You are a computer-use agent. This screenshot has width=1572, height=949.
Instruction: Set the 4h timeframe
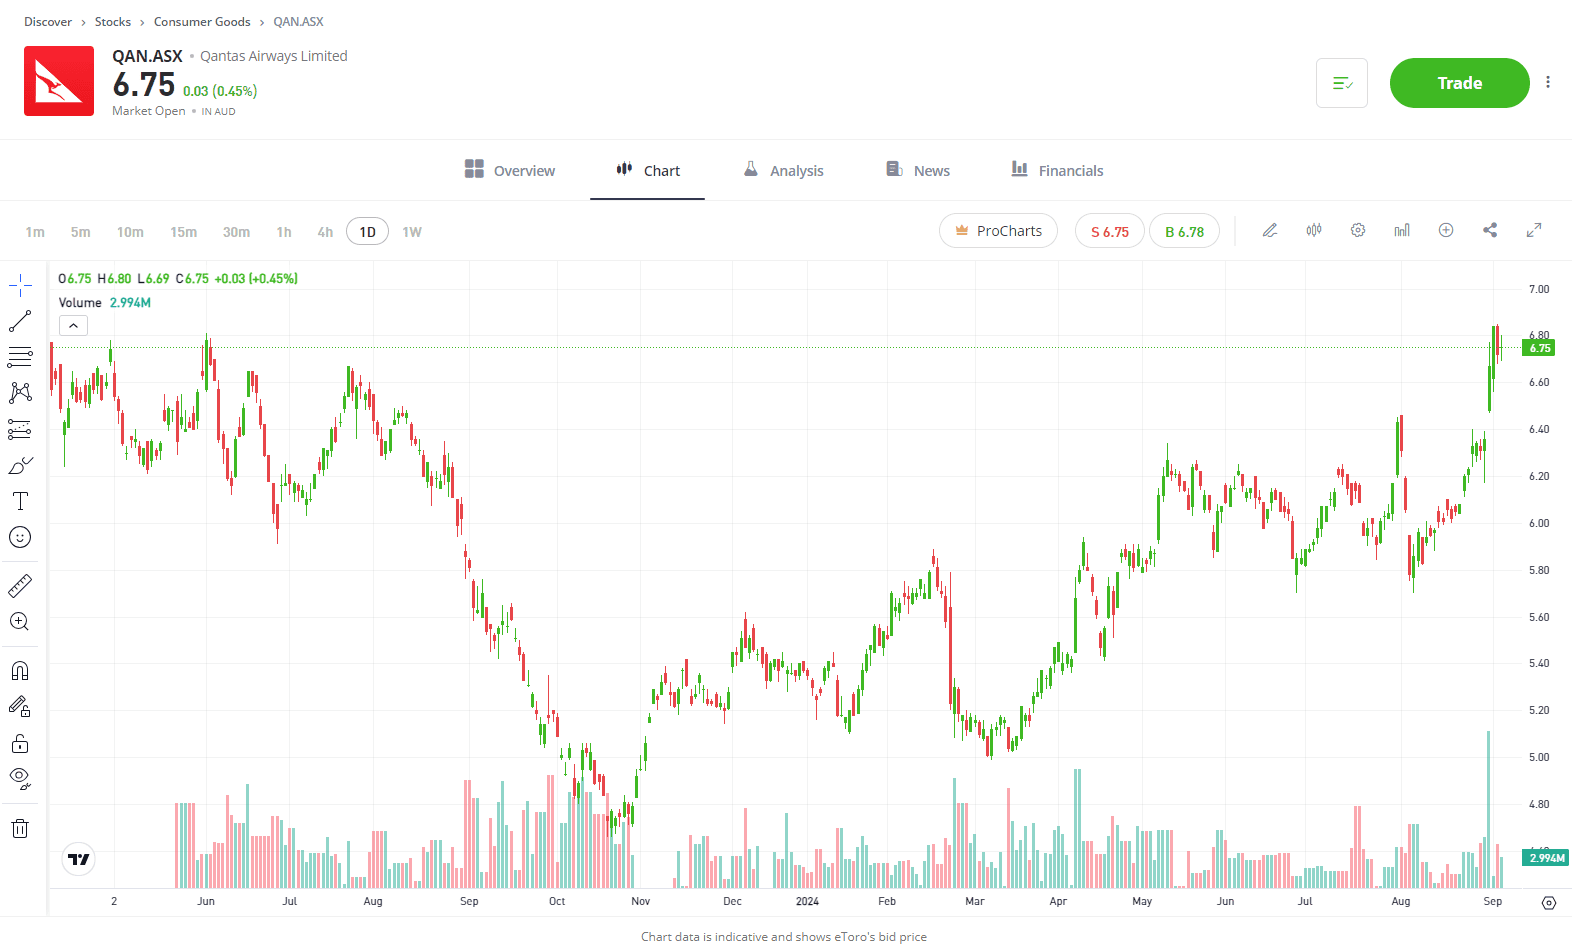(325, 232)
